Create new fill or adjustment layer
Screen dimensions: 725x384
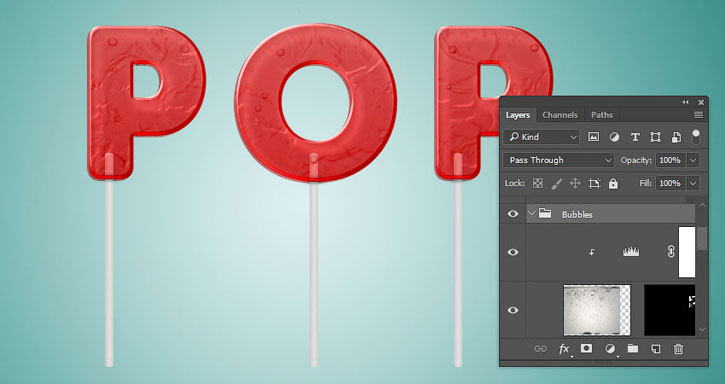pos(610,349)
